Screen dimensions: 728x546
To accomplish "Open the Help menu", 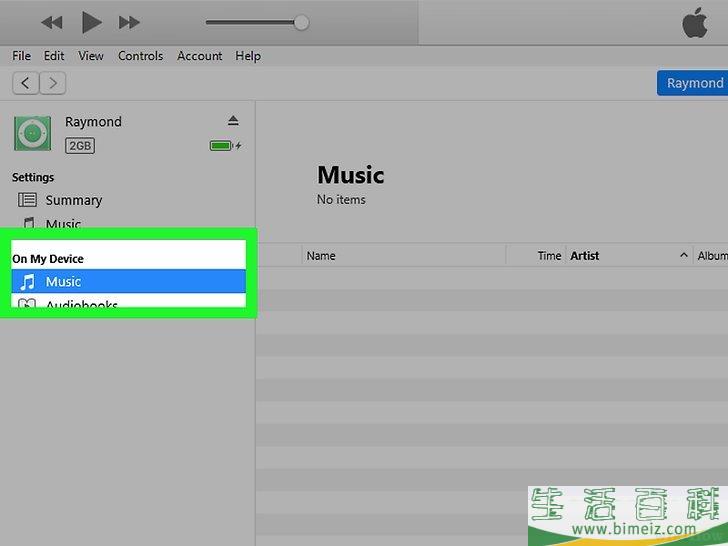I will coord(248,56).
